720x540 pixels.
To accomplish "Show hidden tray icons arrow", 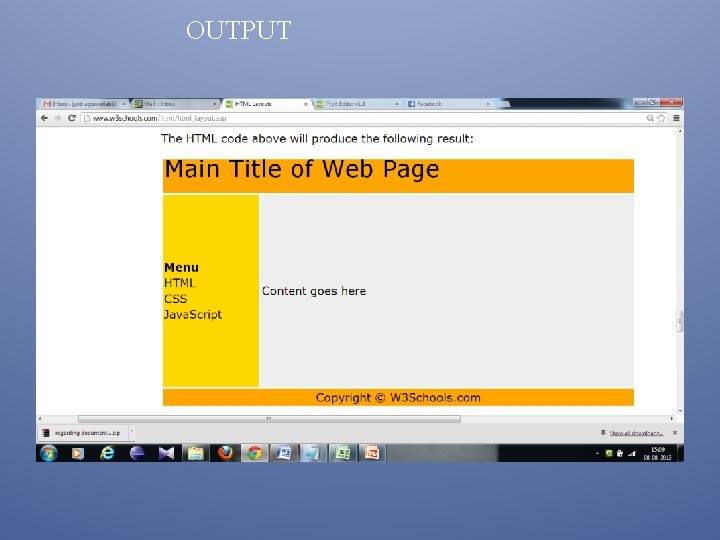I will pos(597,454).
